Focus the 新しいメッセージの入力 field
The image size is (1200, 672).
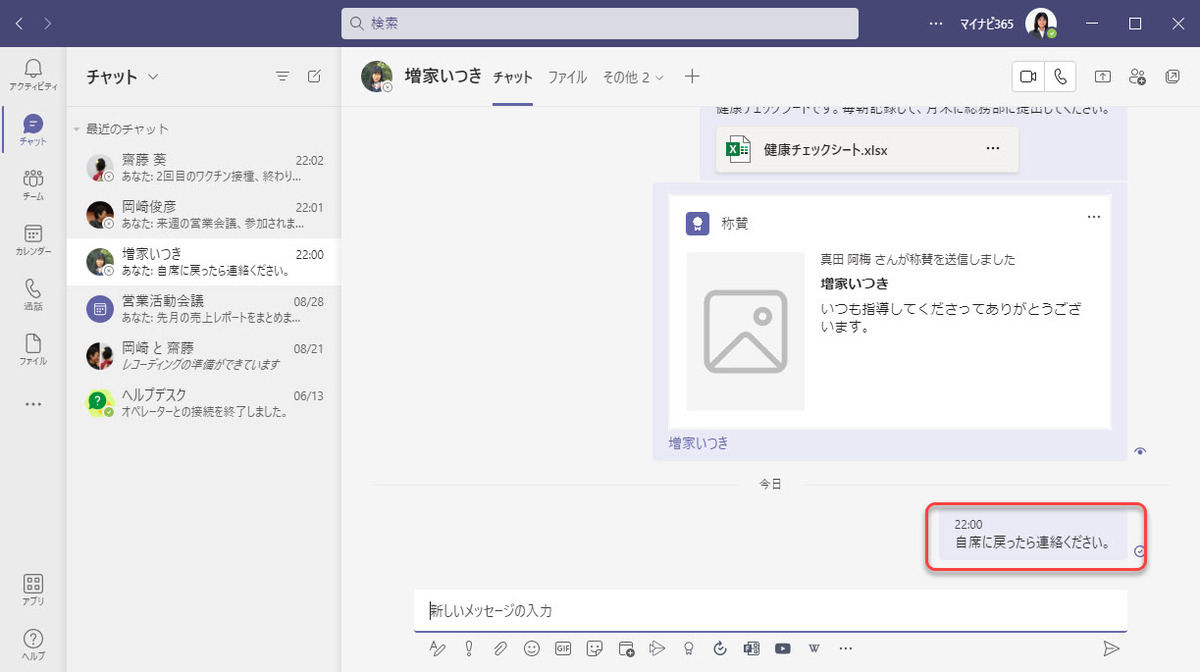(770, 610)
